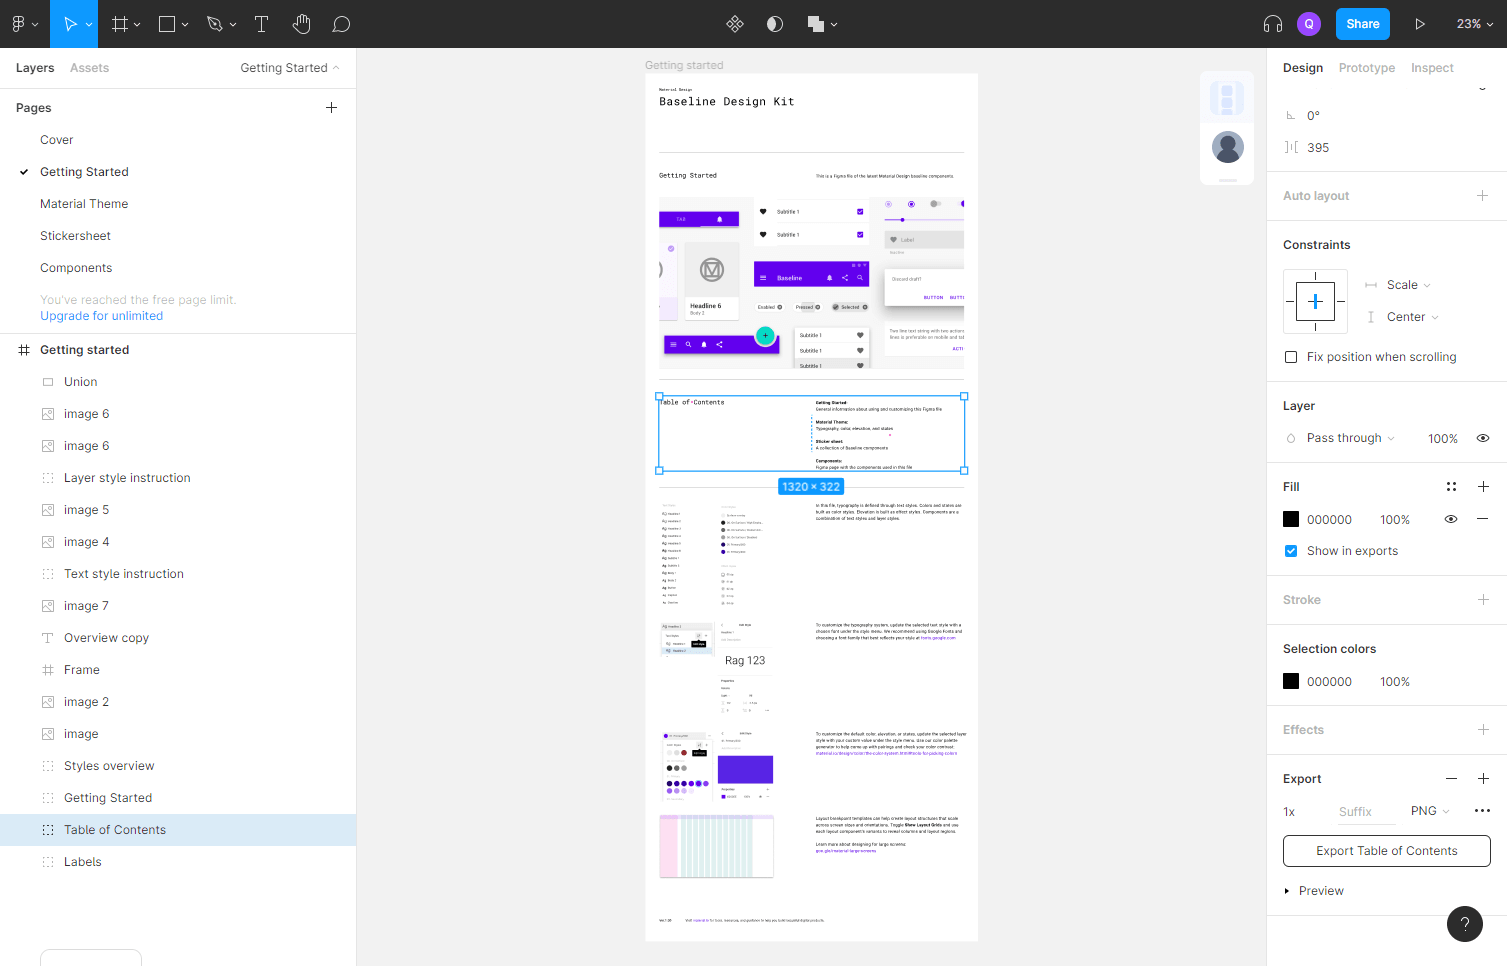Open the 23% zoom dropdown

coord(1475,24)
